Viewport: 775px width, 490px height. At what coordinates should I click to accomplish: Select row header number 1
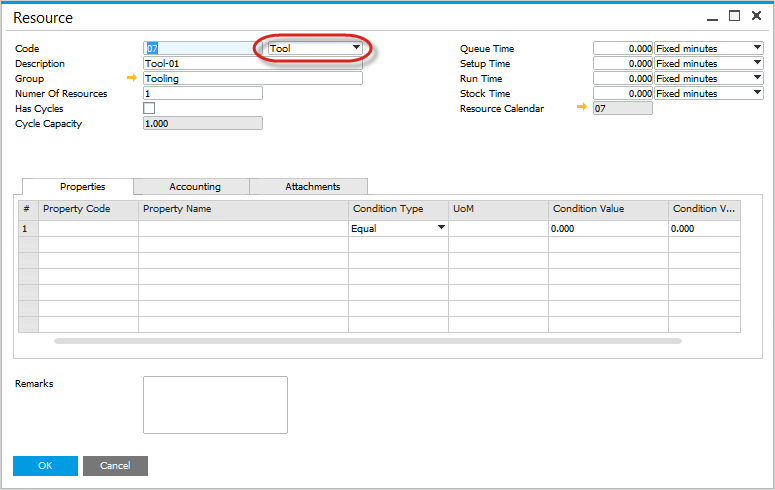click(28, 228)
